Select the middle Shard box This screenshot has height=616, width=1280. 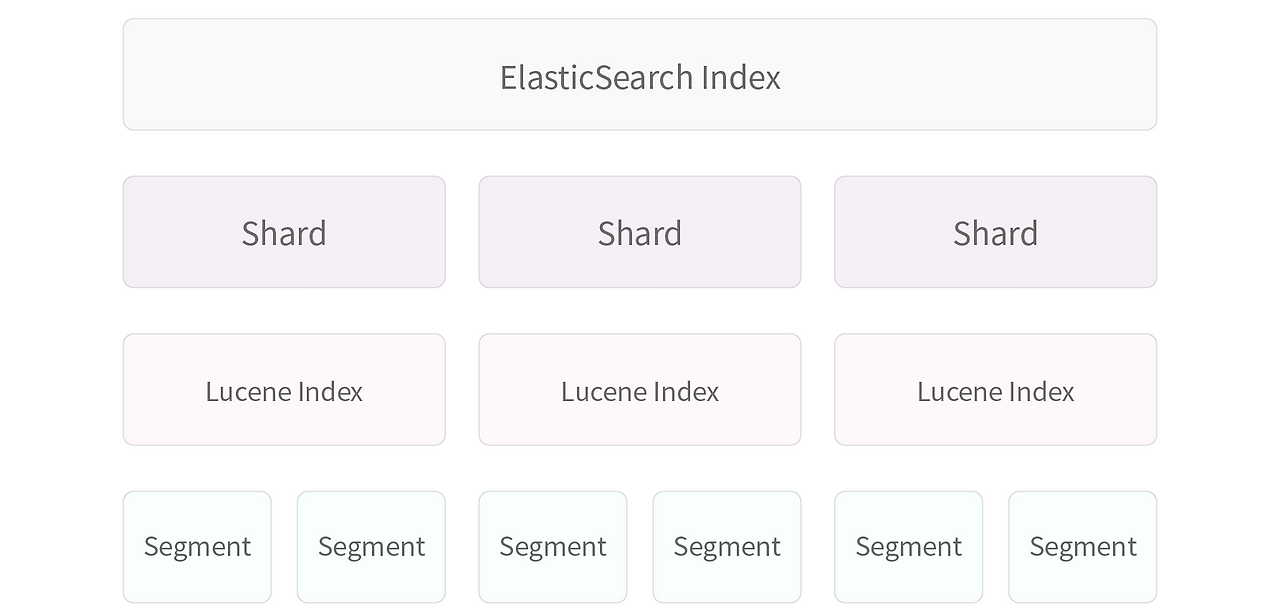coord(640,232)
